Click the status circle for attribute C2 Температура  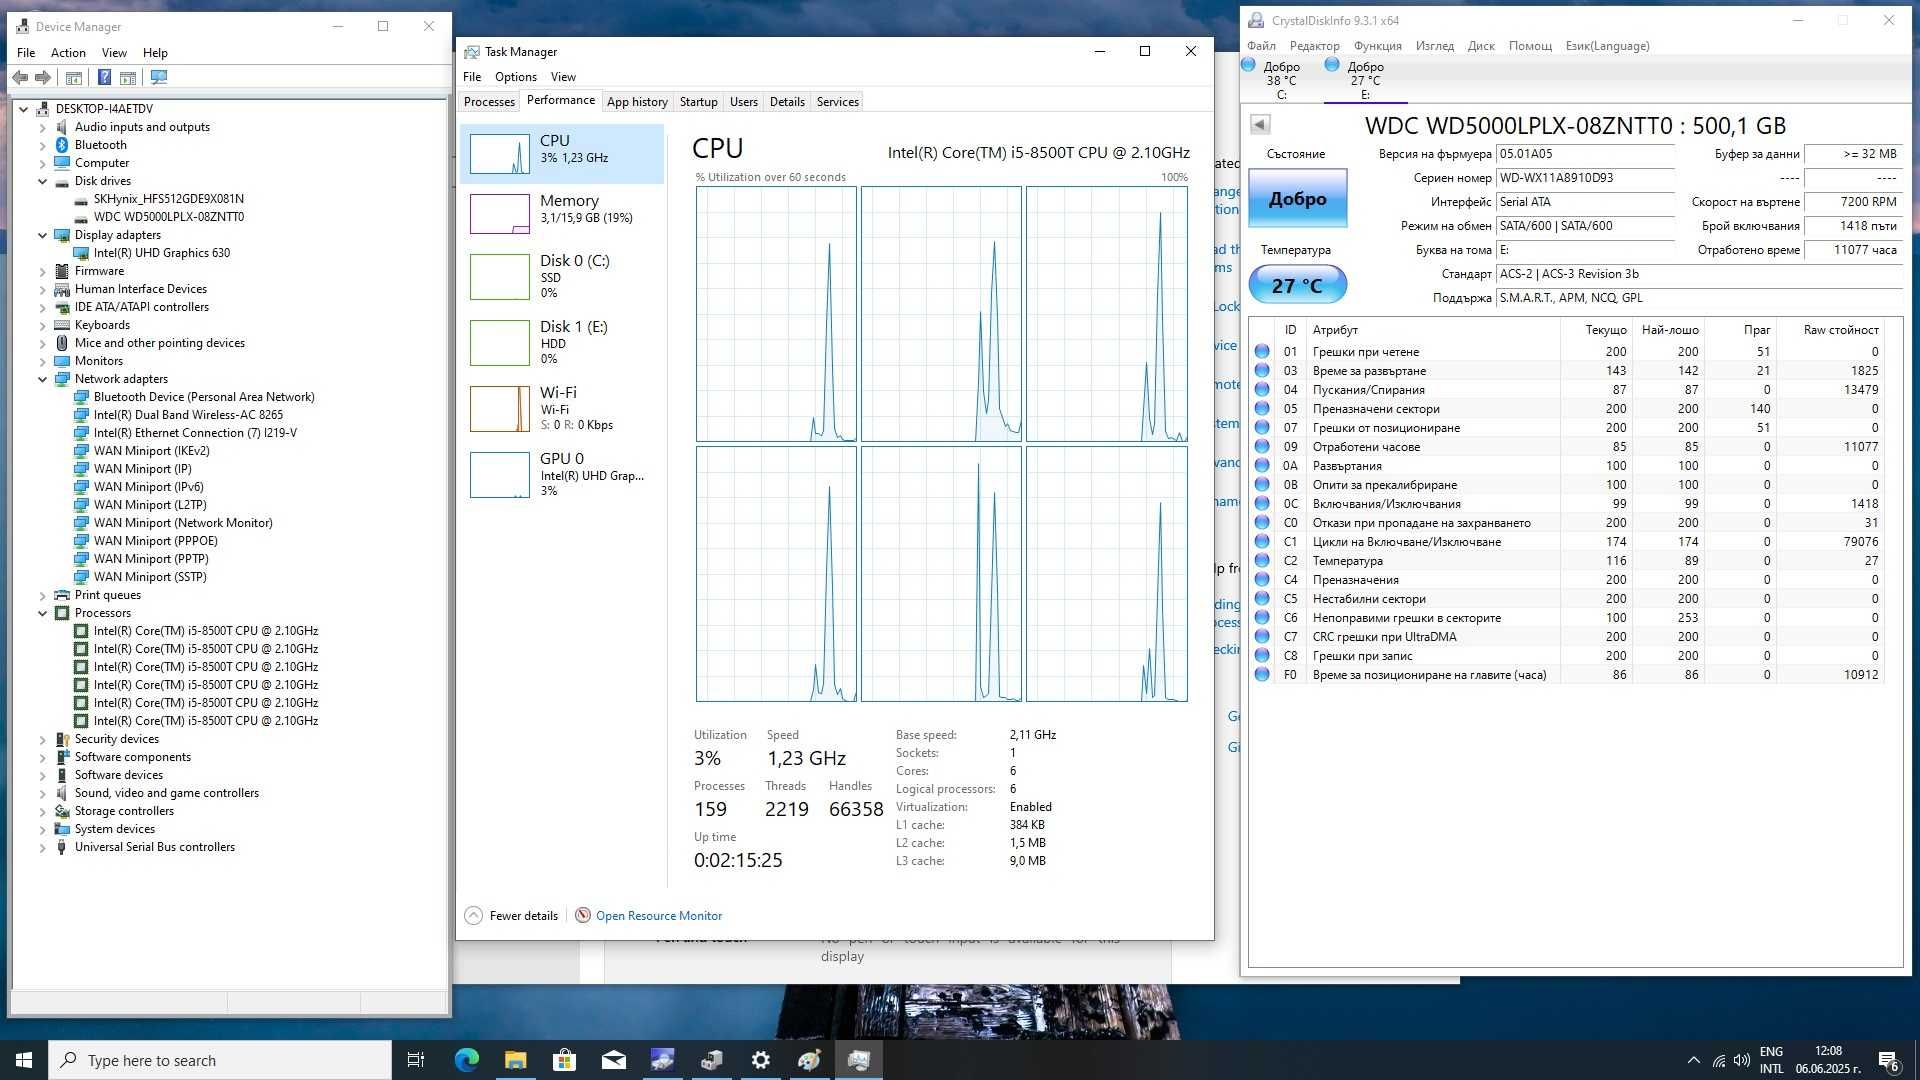pyautogui.click(x=1262, y=561)
